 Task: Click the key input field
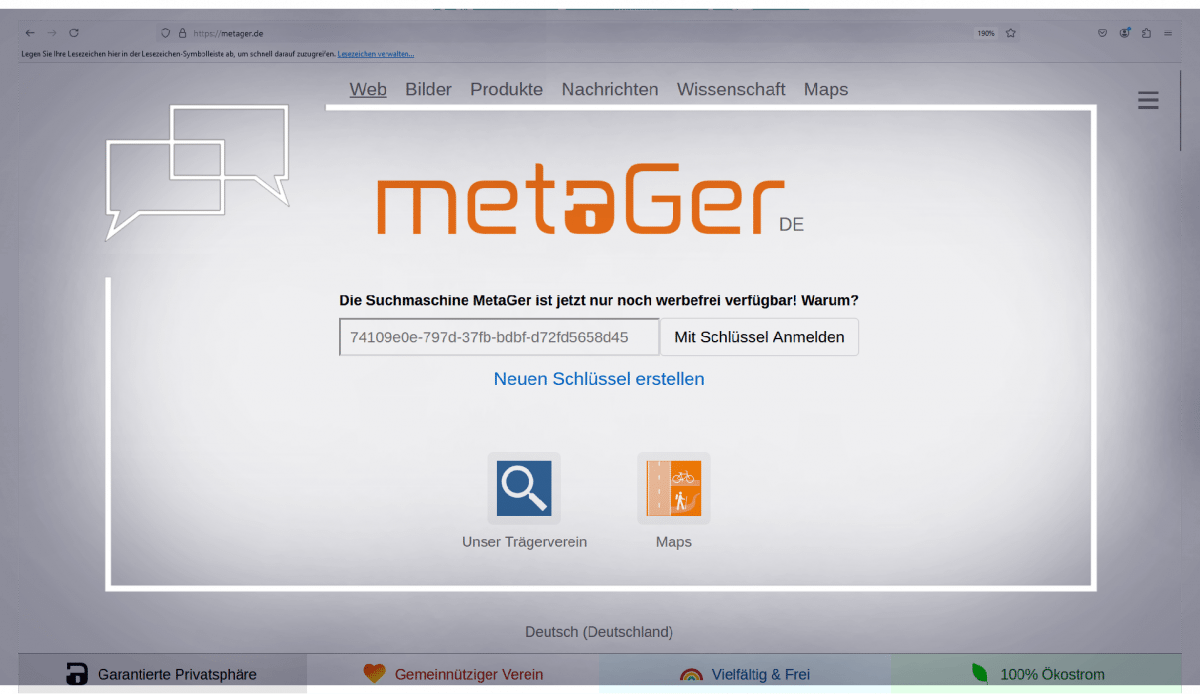(x=499, y=337)
